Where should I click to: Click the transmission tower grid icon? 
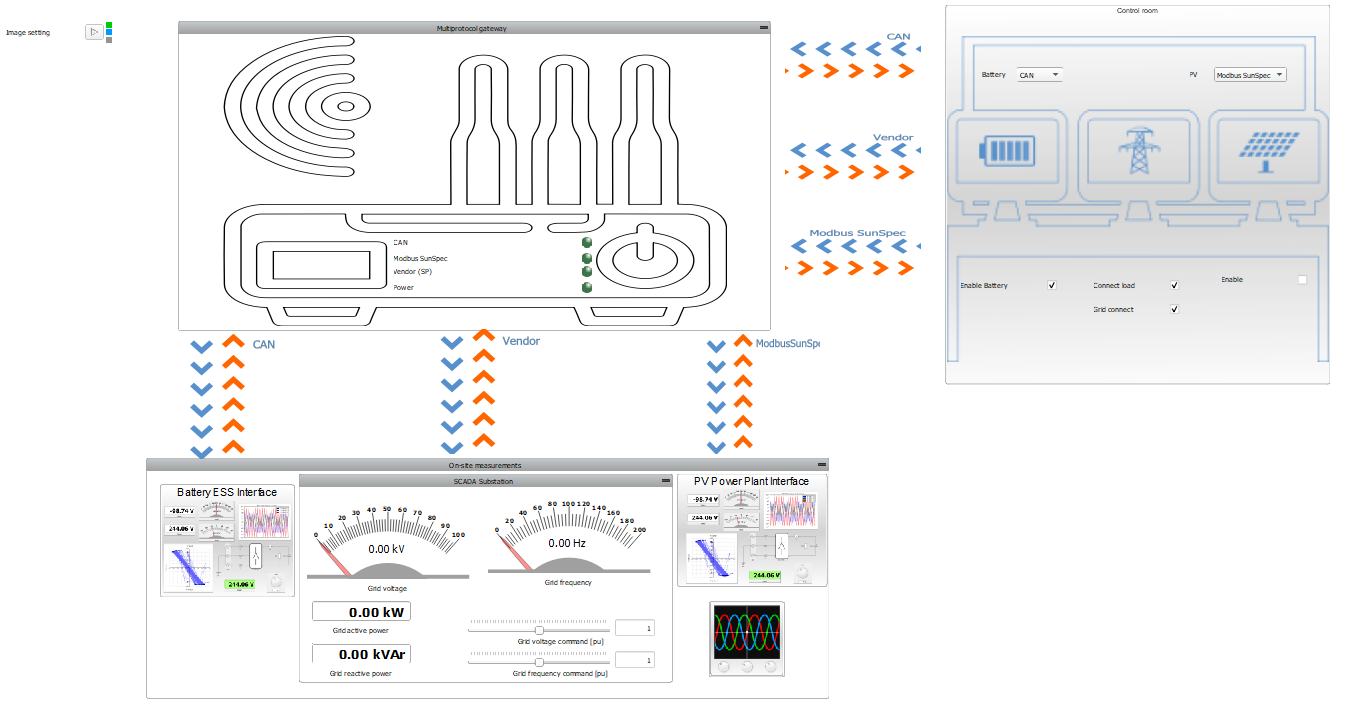click(1137, 151)
